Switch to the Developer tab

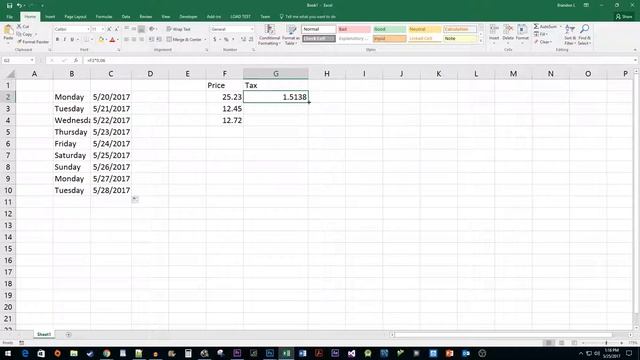(x=188, y=17)
